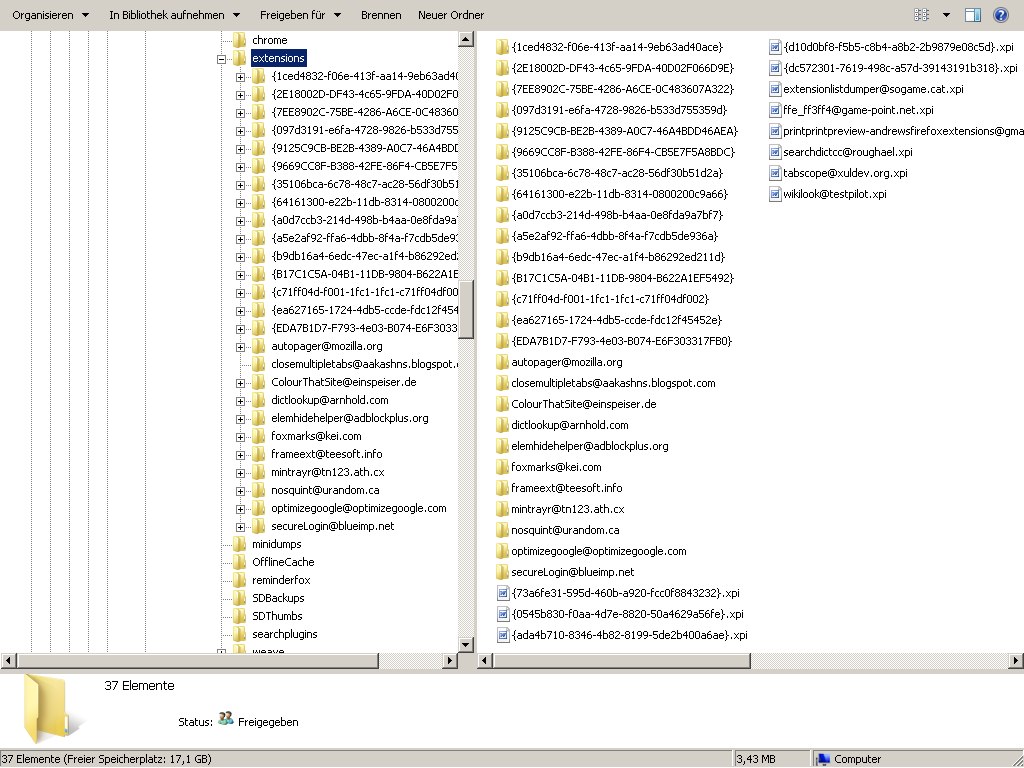Click extensionlistdumper@sogame.cat.xpi file icon
The image size is (1024, 768).
775,89
